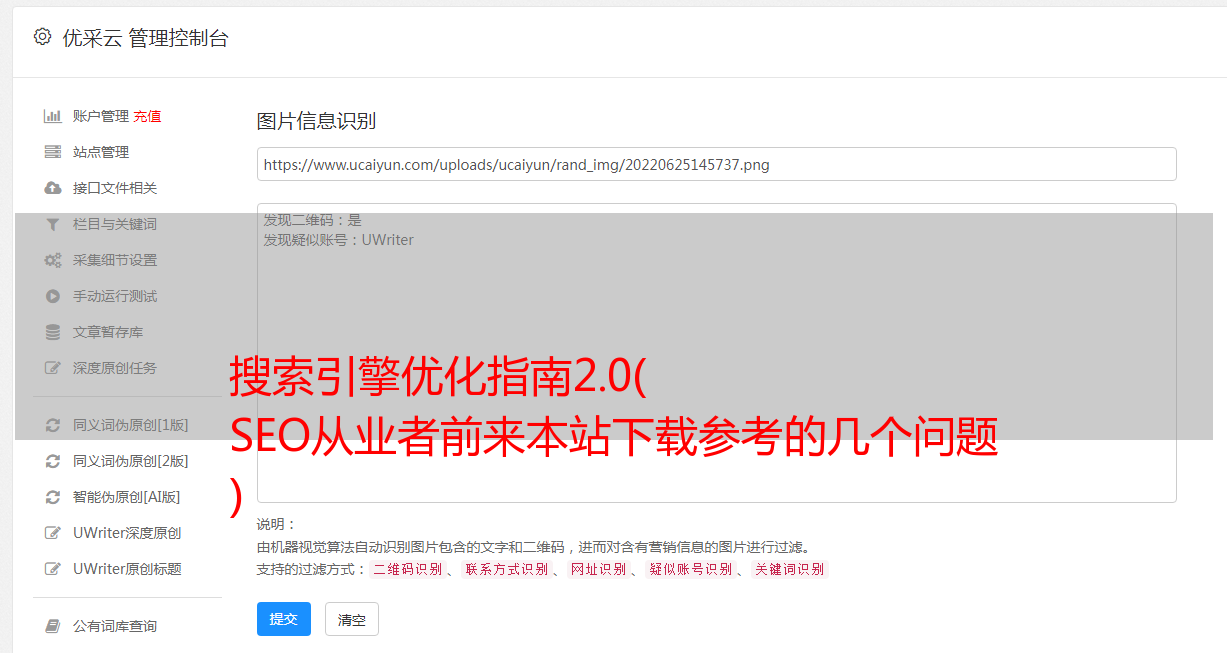The image size is (1227, 653).
Task: Click the refresh icon for 同义词伪原创[1版]
Action: (x=53, y=425)
